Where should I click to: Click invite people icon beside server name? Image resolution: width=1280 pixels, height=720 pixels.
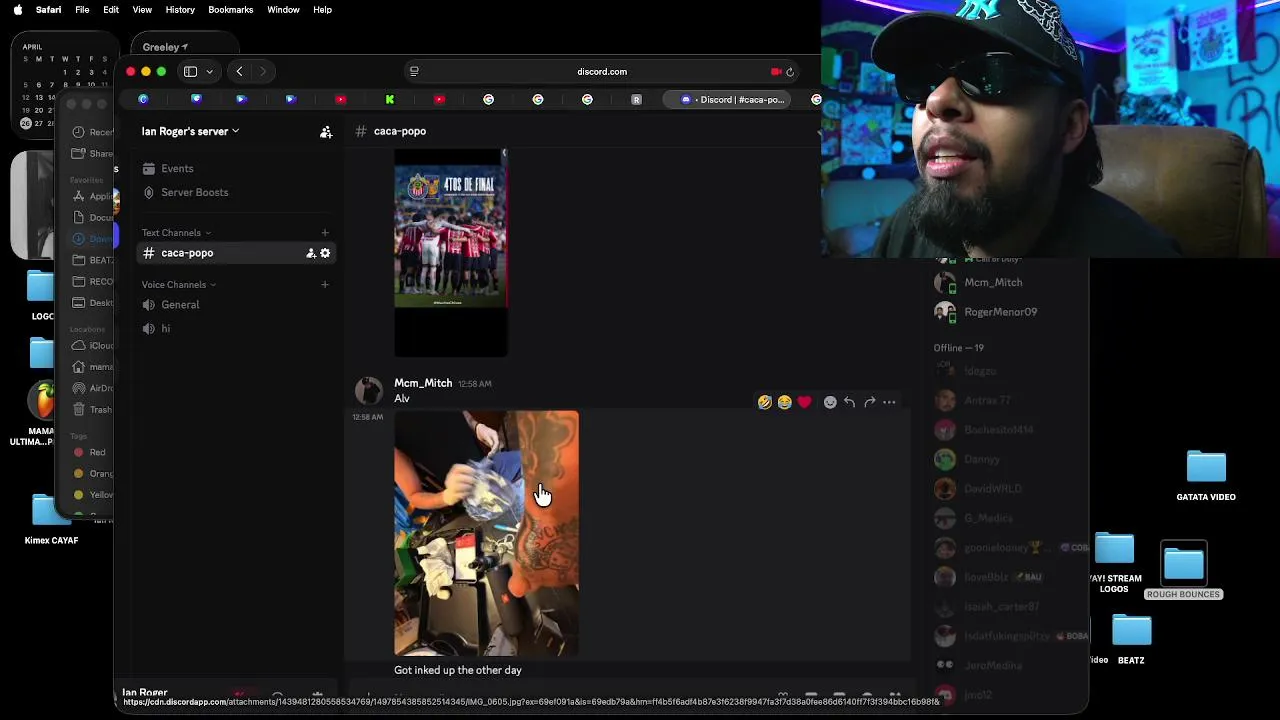(326, 131)
